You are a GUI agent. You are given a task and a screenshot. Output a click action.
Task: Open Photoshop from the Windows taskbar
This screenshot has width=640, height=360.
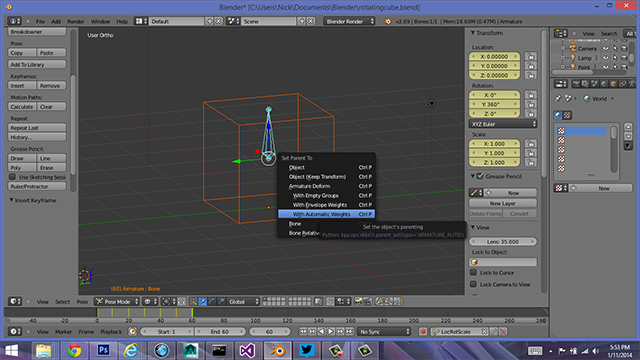pyautogui.click(x=103, y=351)
